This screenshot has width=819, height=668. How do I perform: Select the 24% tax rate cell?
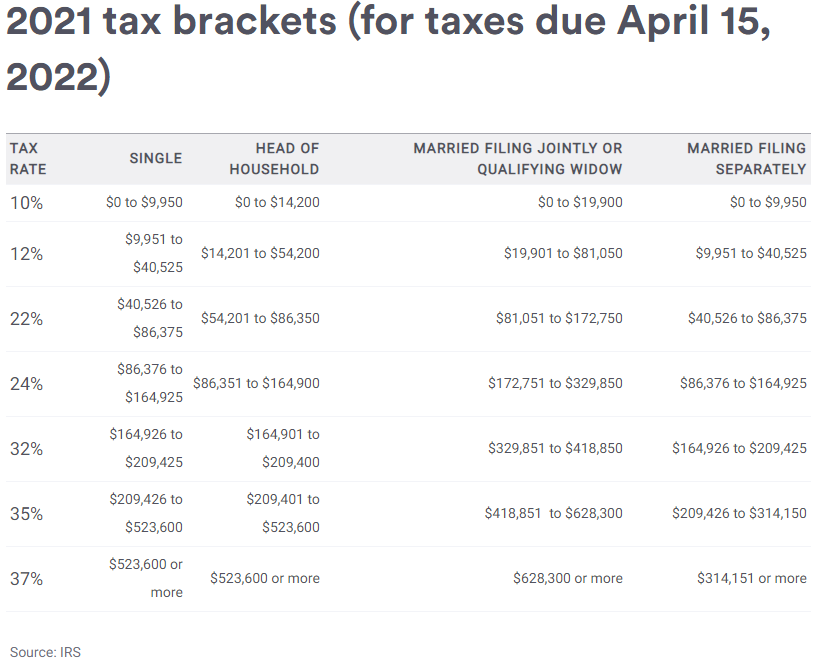(x=27, y=384)
